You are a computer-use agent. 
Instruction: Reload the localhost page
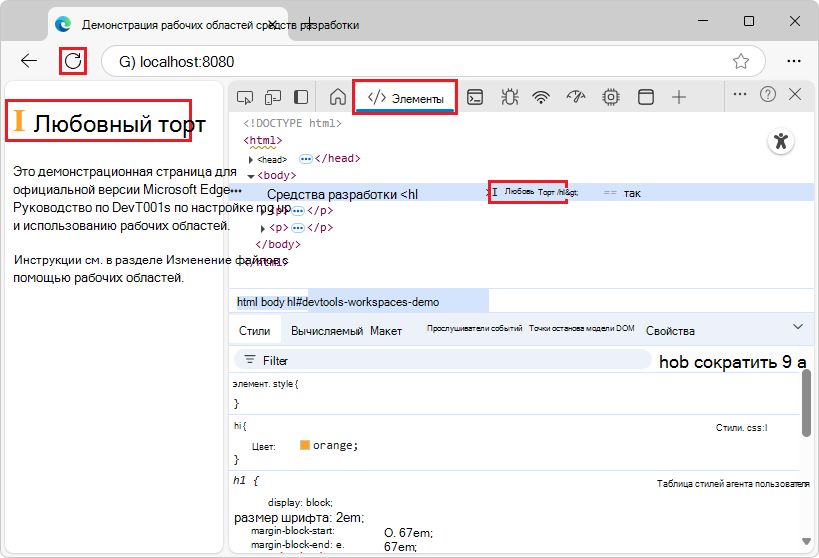[73, 61]
